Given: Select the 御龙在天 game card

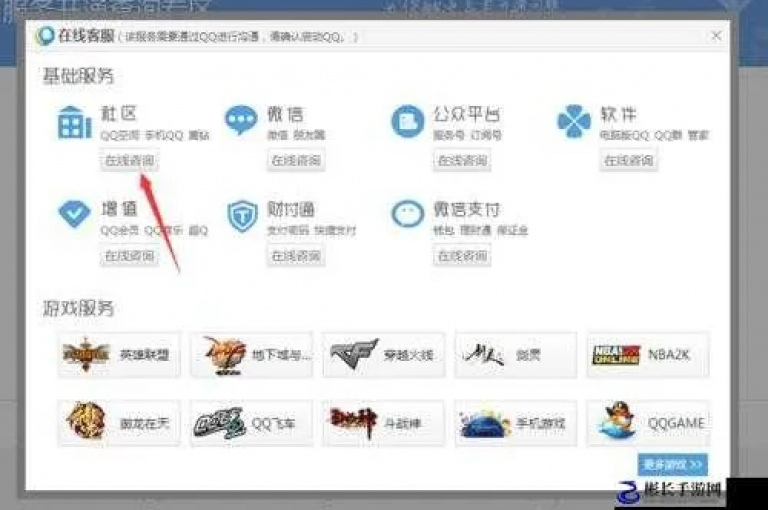Looking at the screenshot, I should pyautogui.click(x=119, y=423).
